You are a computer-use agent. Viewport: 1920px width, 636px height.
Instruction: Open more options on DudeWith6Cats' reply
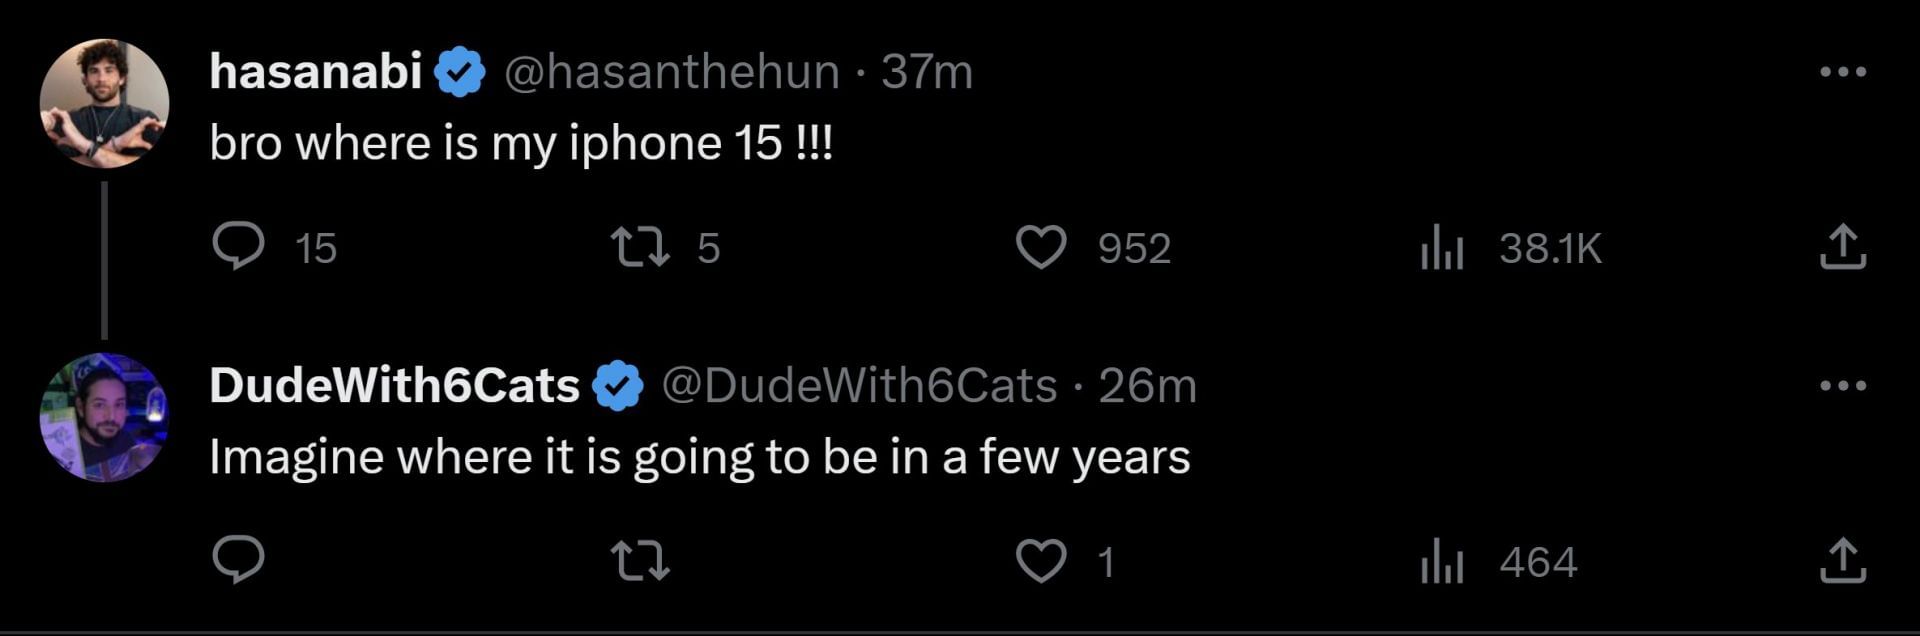[1842, 386]
